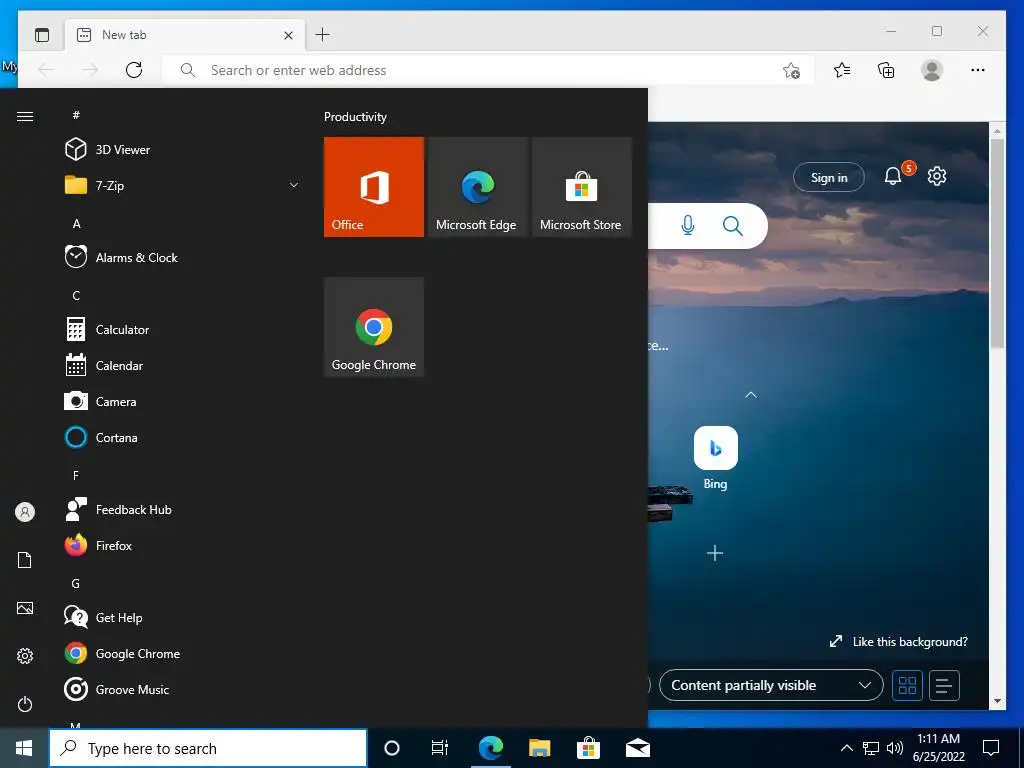Open Cortana circle on taskbar
This screenshot has height=768, width=1024.
pos(392,748)
